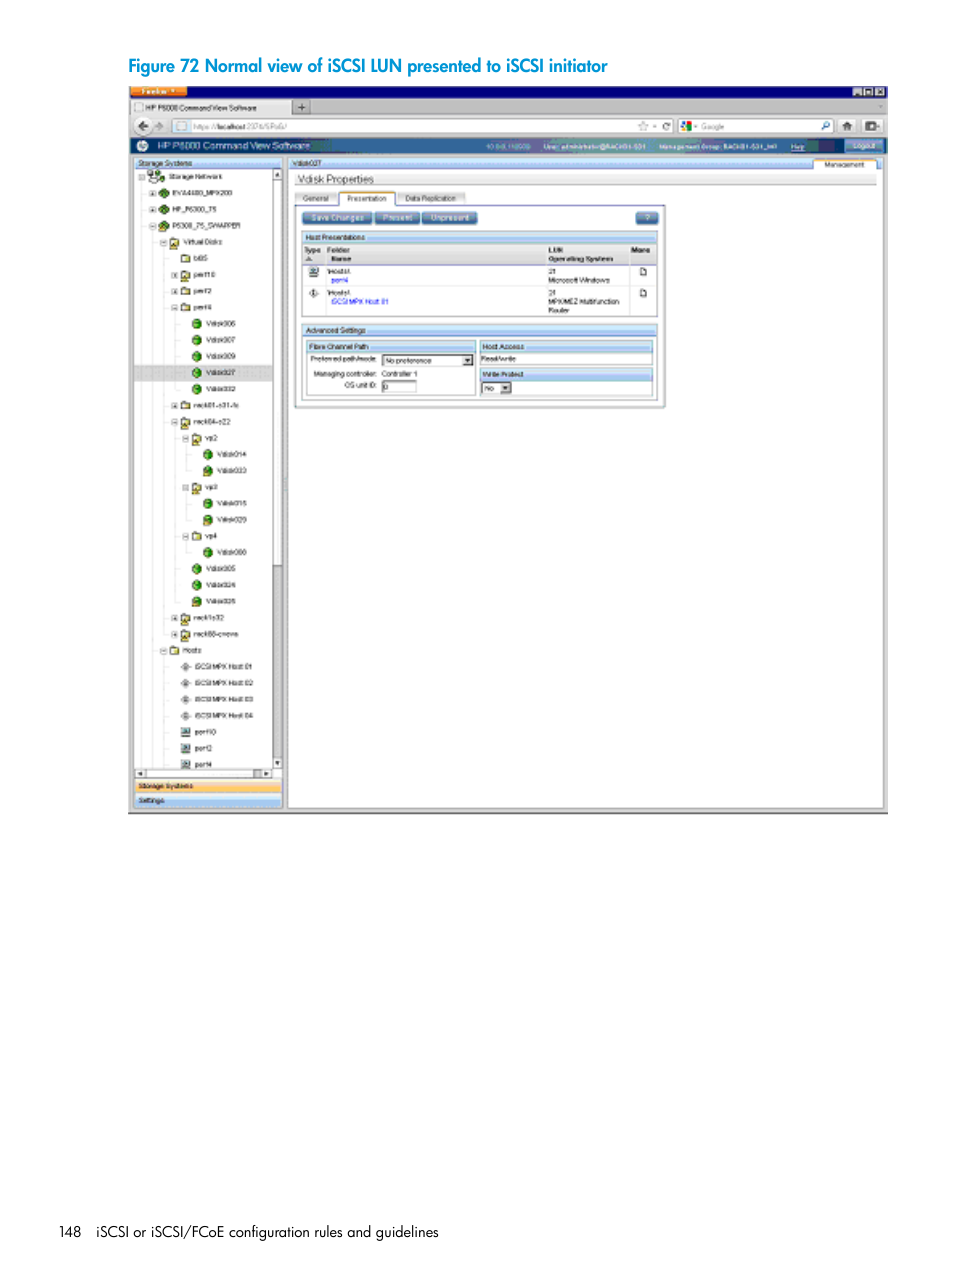The image size is (954, 1271).
Task: Click the browser back arrow
Action: pos(143,126)
